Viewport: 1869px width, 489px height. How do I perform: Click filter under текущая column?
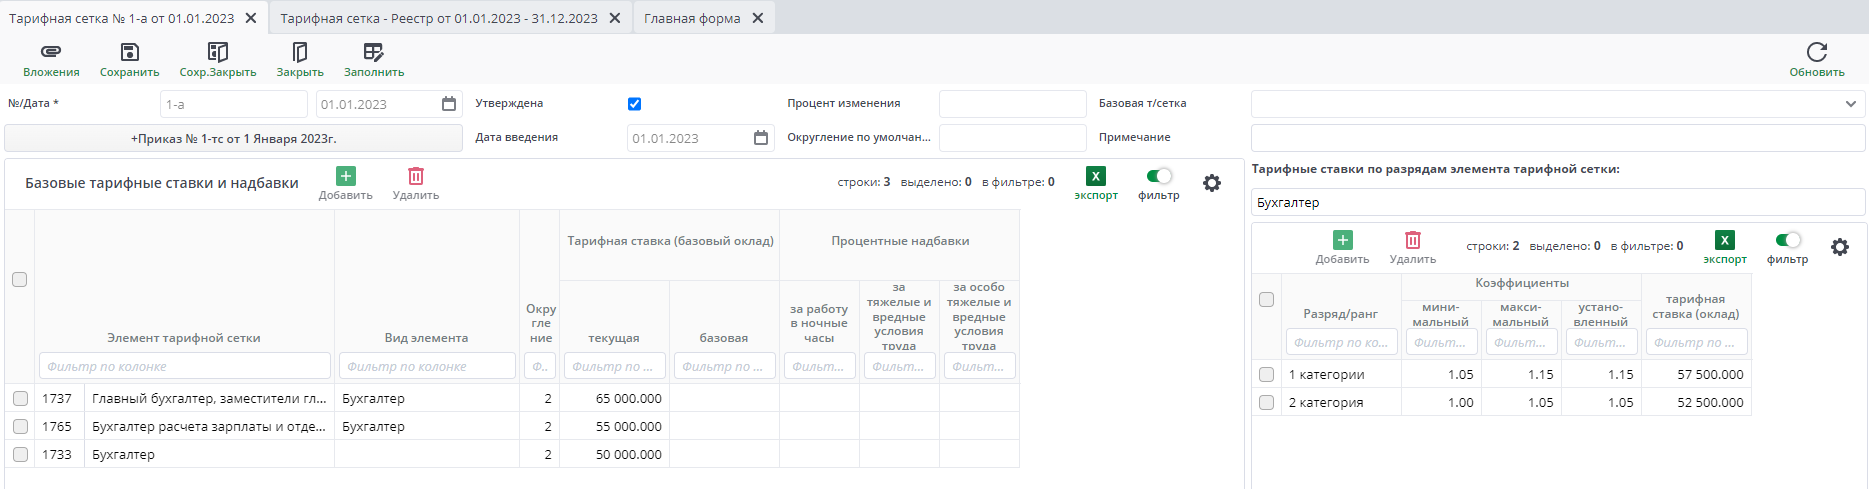[x=614, y=366]
